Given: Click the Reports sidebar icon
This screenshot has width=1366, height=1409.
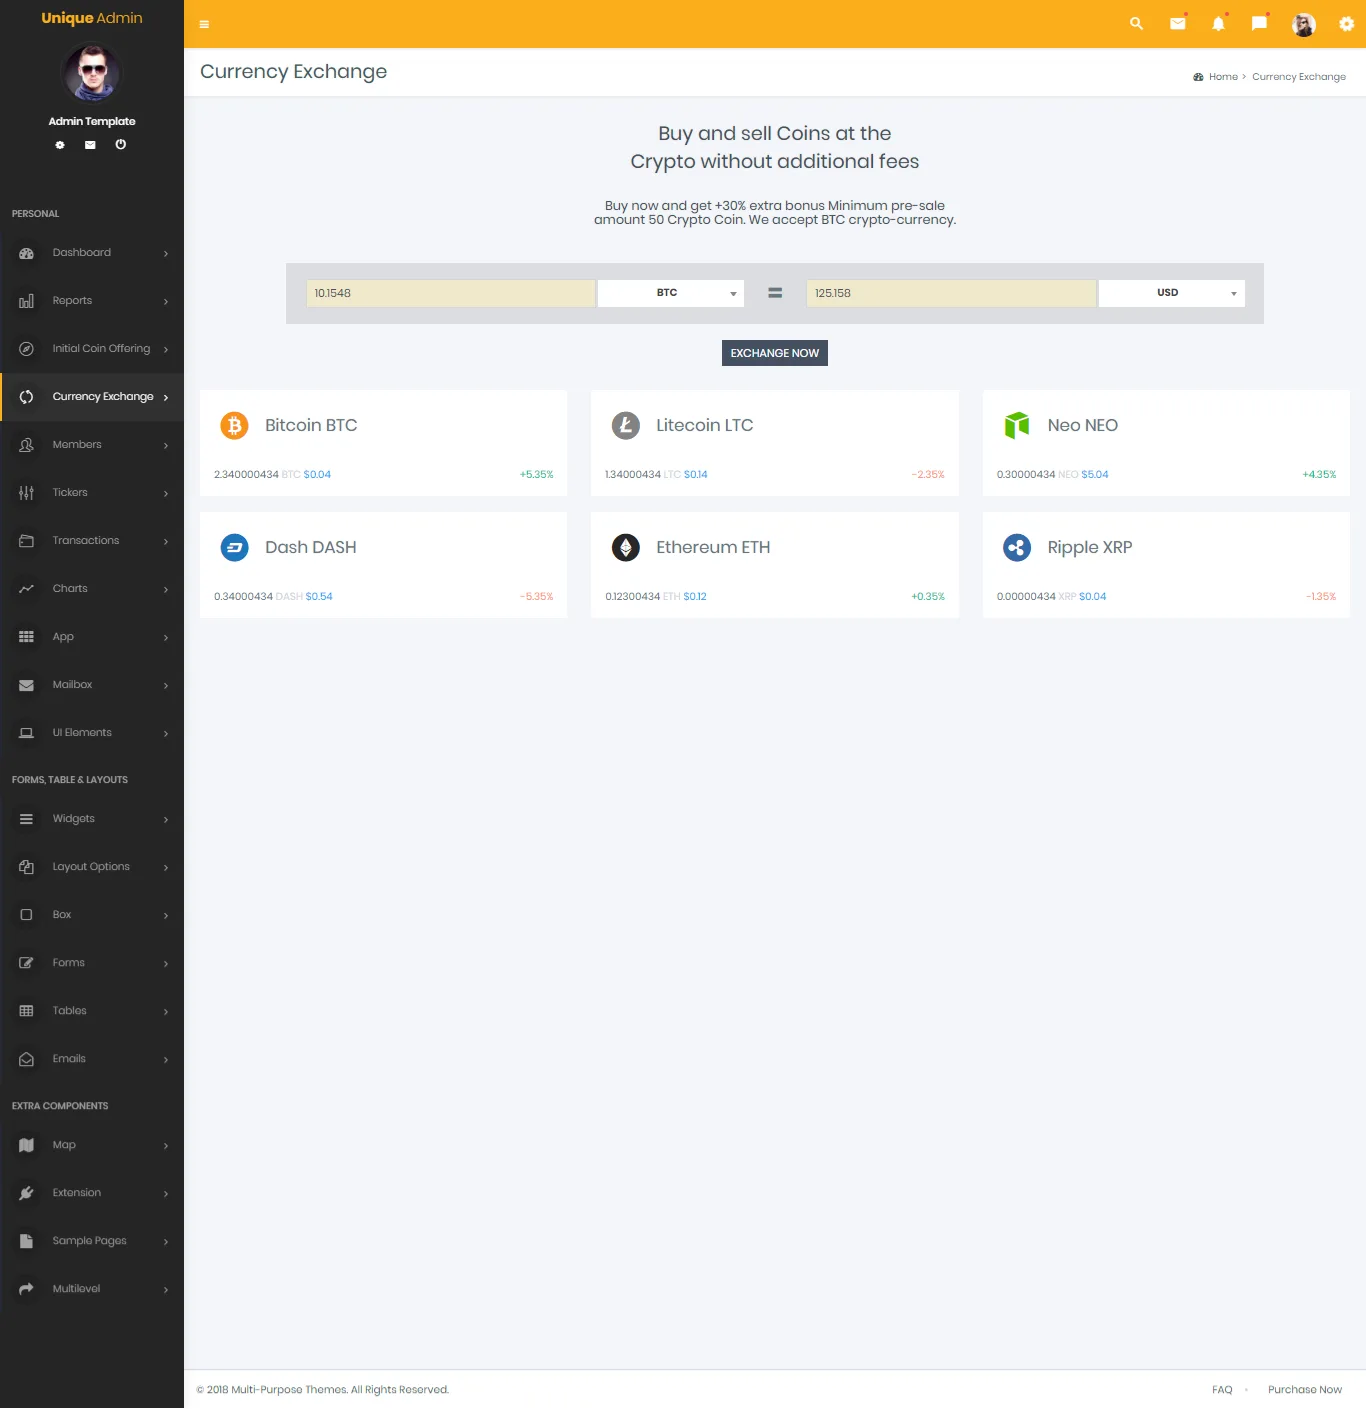Looking at the screenshot, I should coord(26,301).
